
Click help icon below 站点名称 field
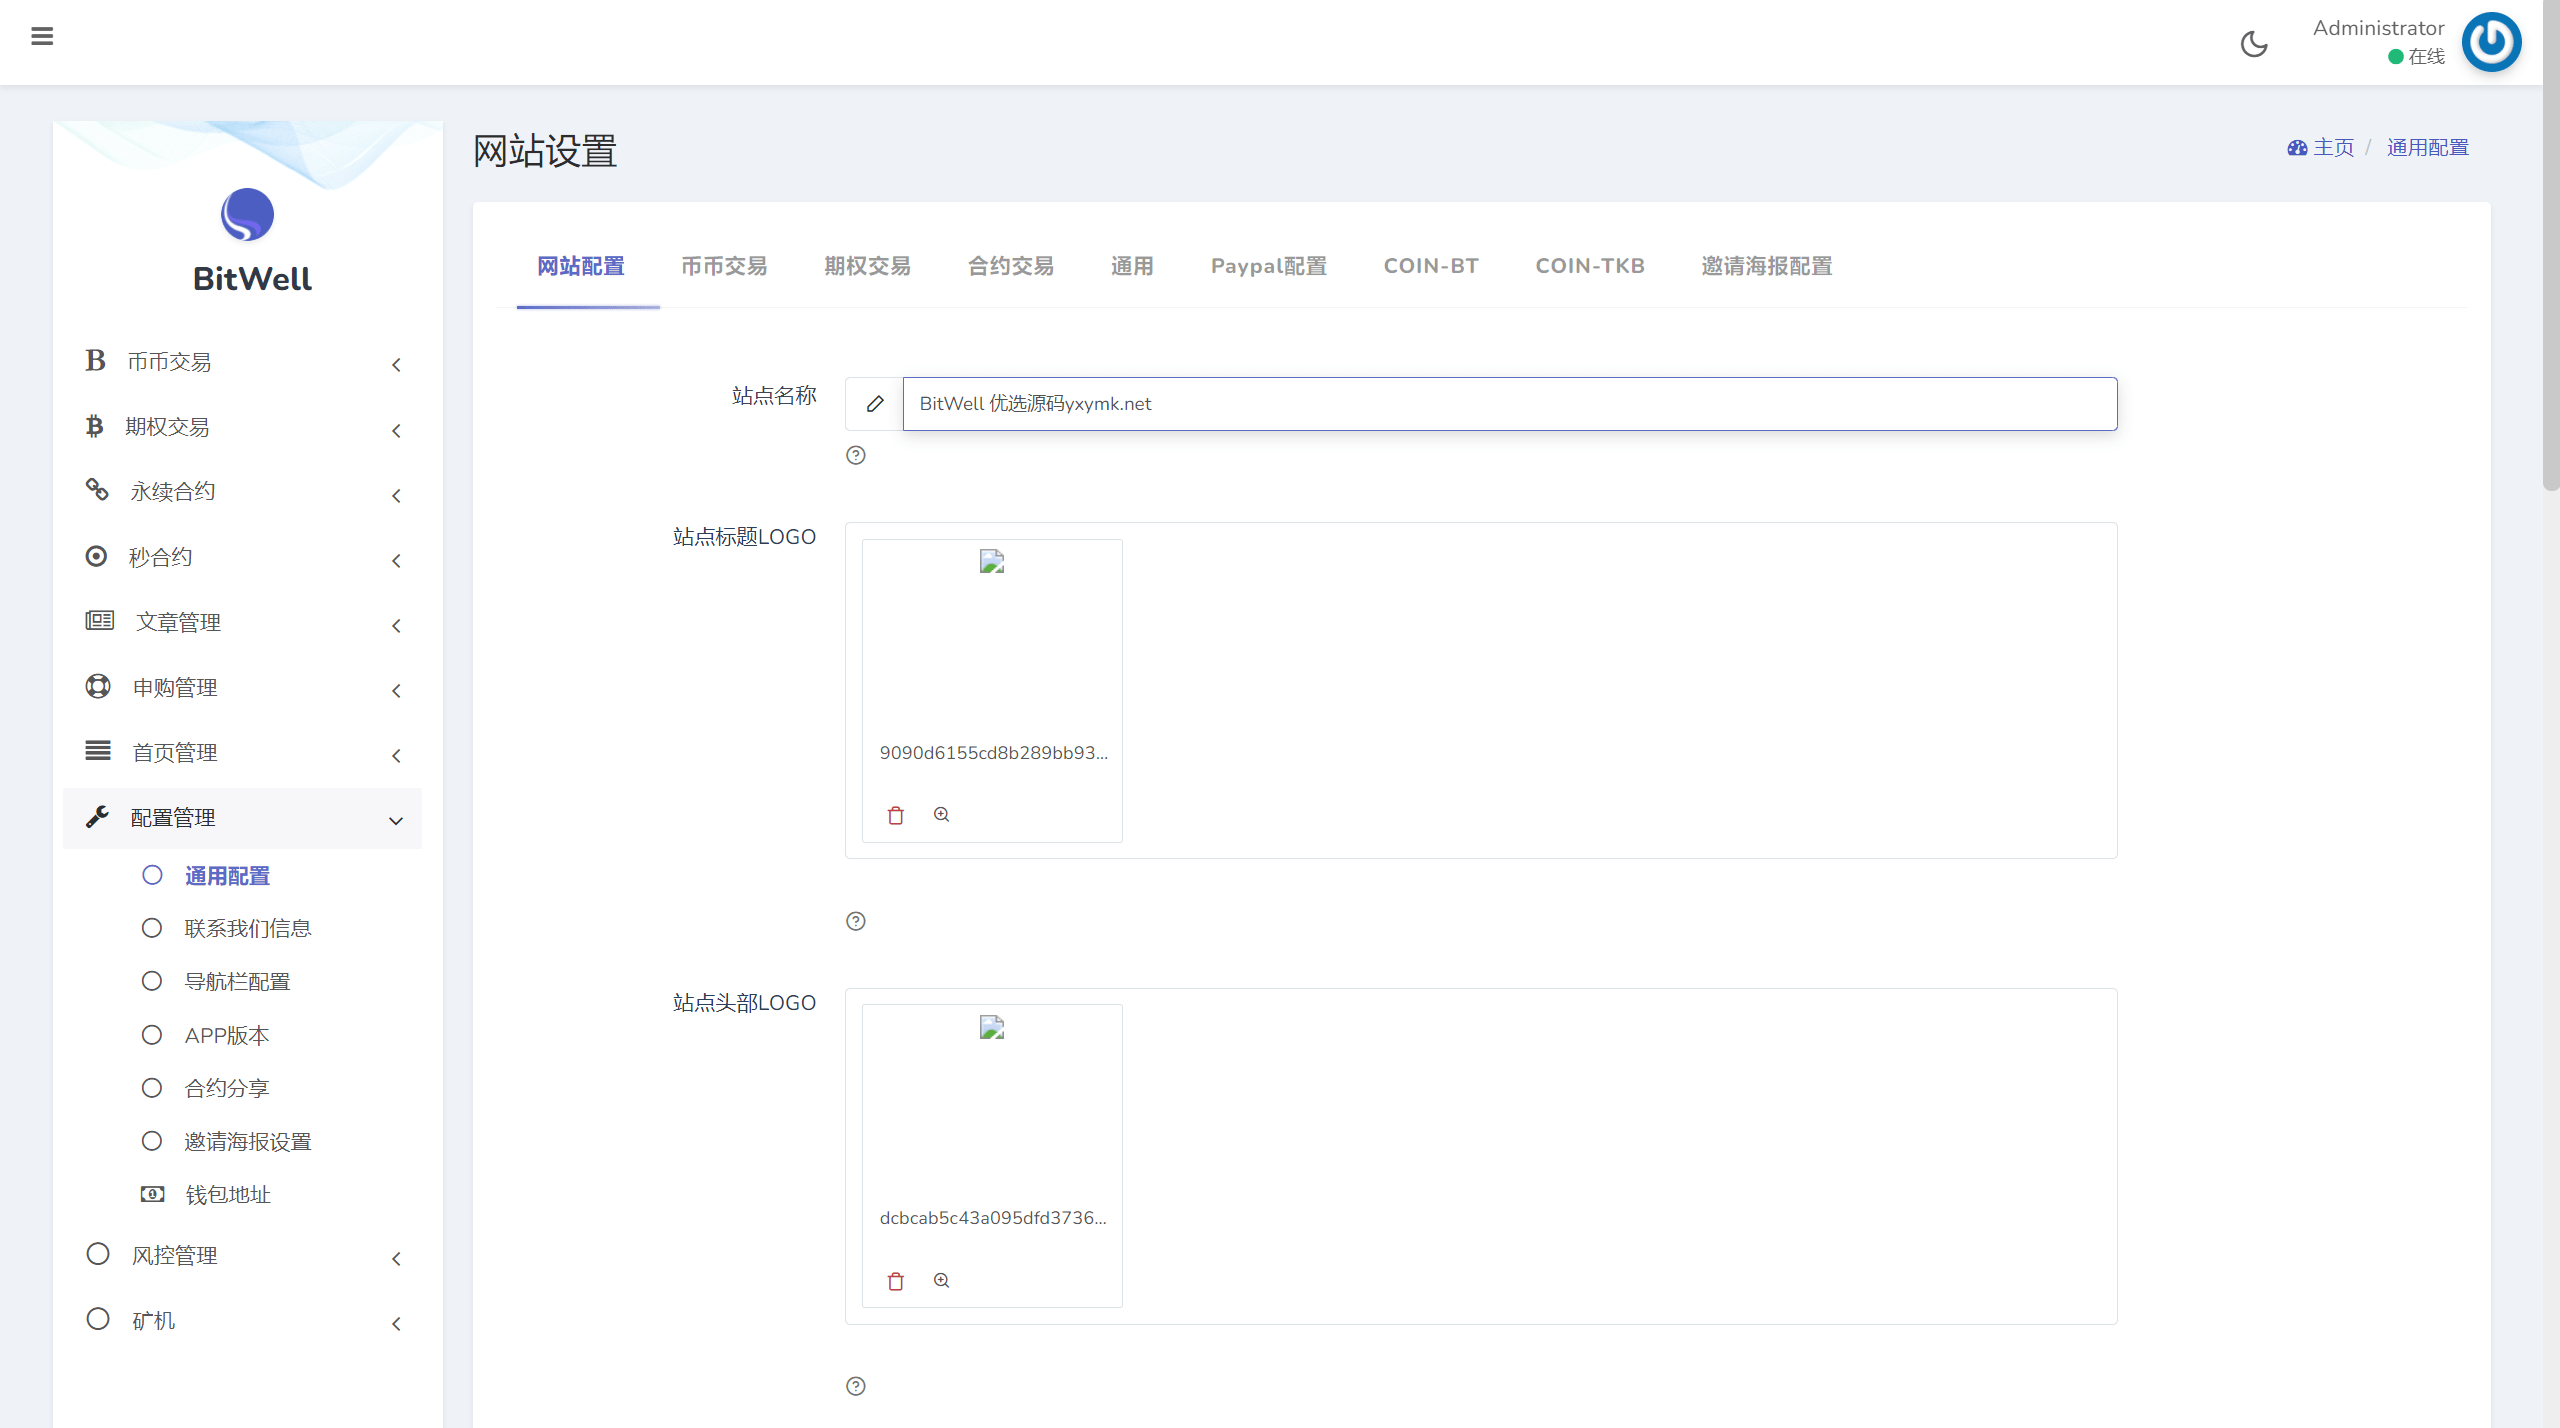[856, 456]
